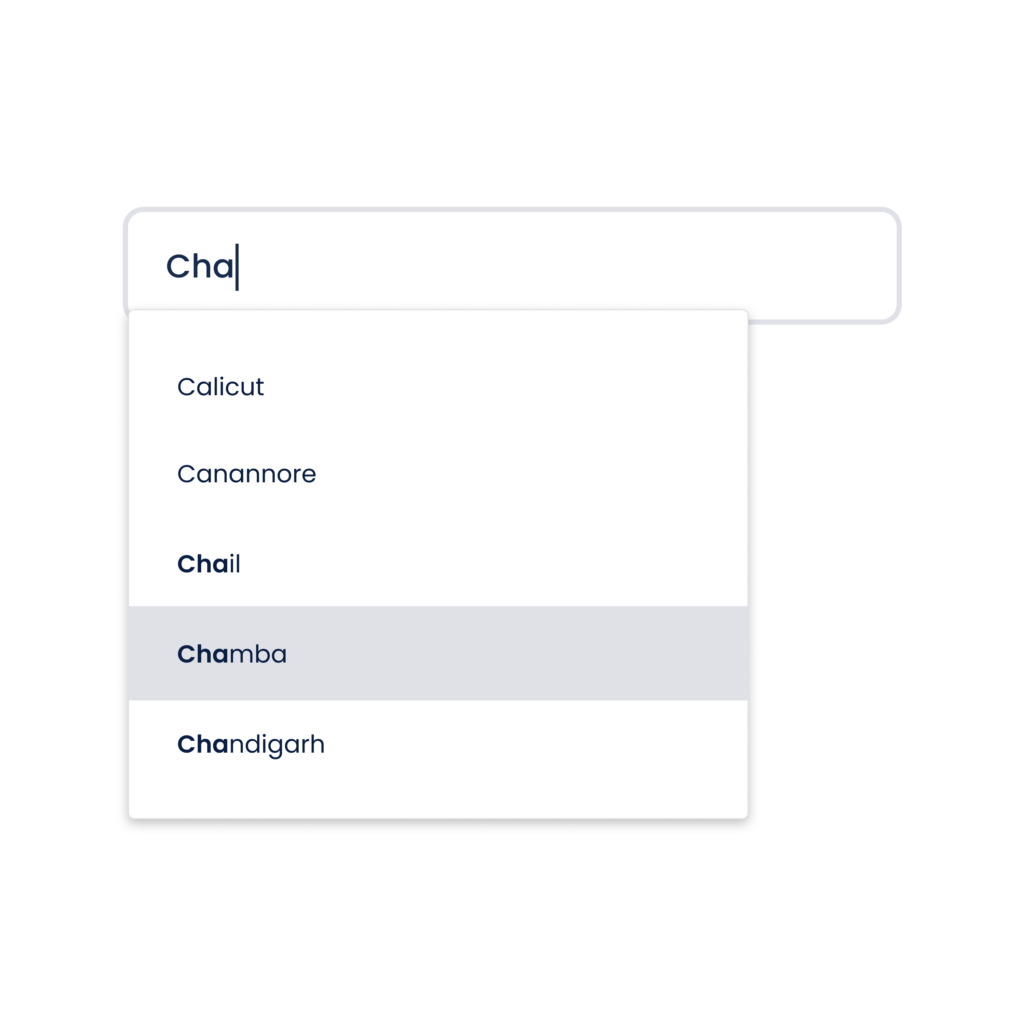The width and height of the screenshot is (1024, 1024).
Task: Click the bold Cha in Chamba
Action: click(x=203, y=654)
